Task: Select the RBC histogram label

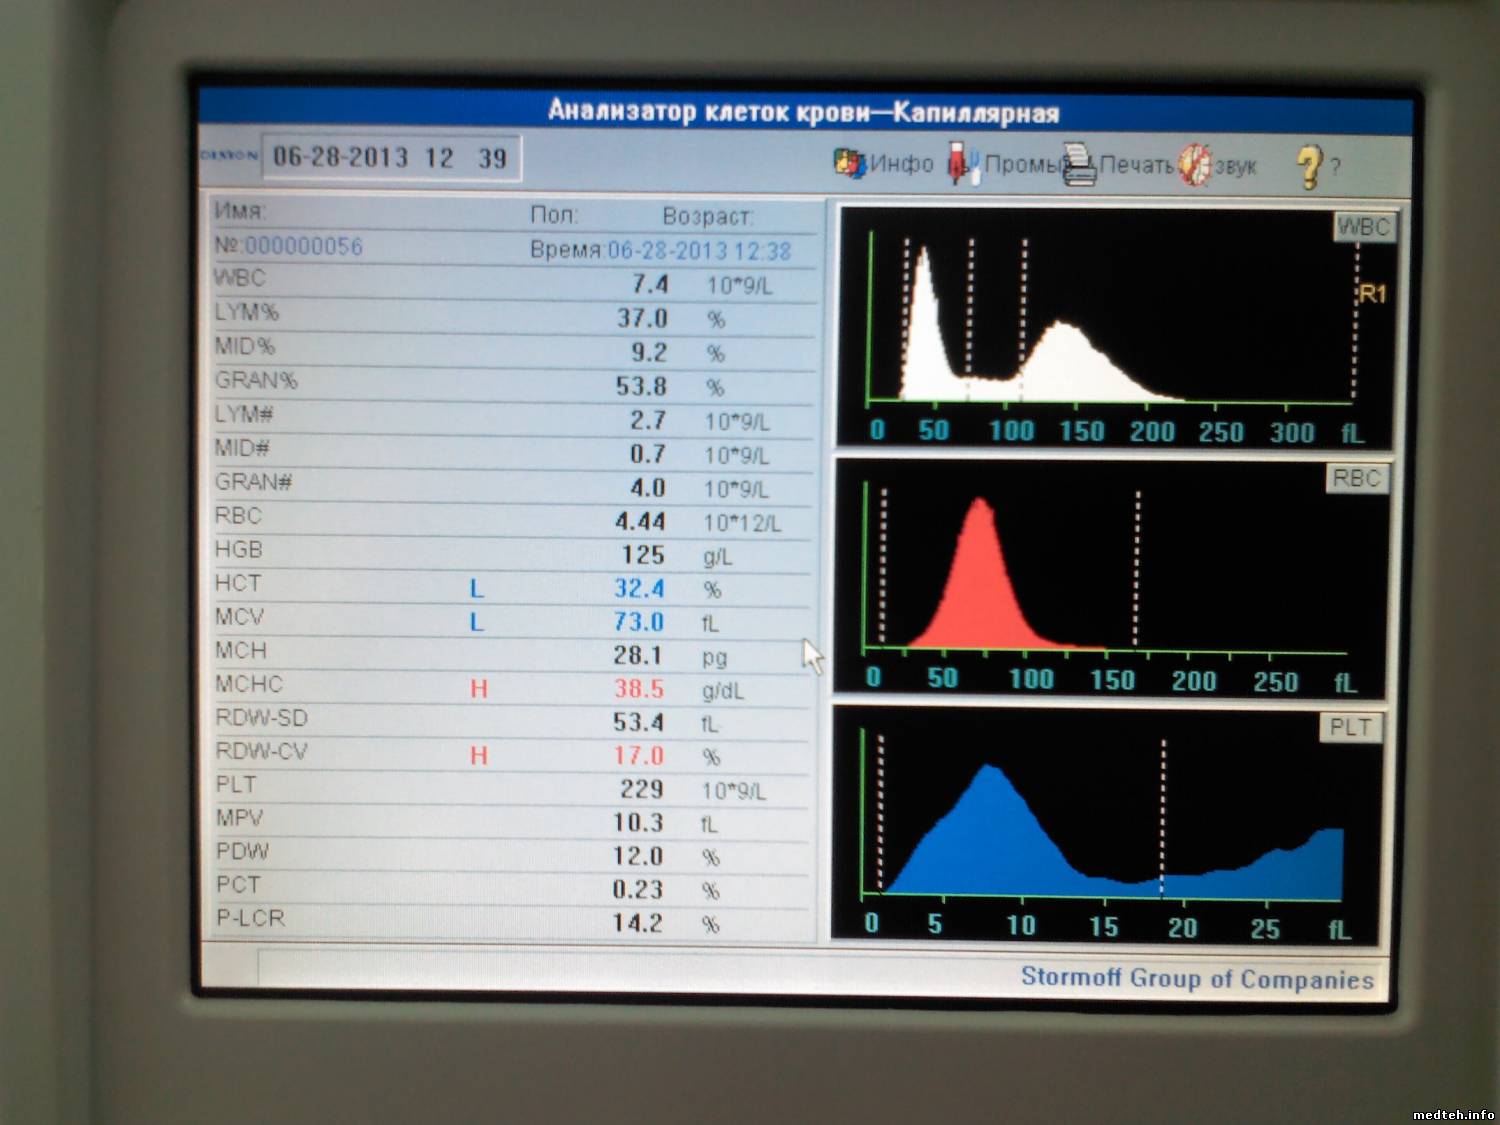Action: [x=1356, y=479]
